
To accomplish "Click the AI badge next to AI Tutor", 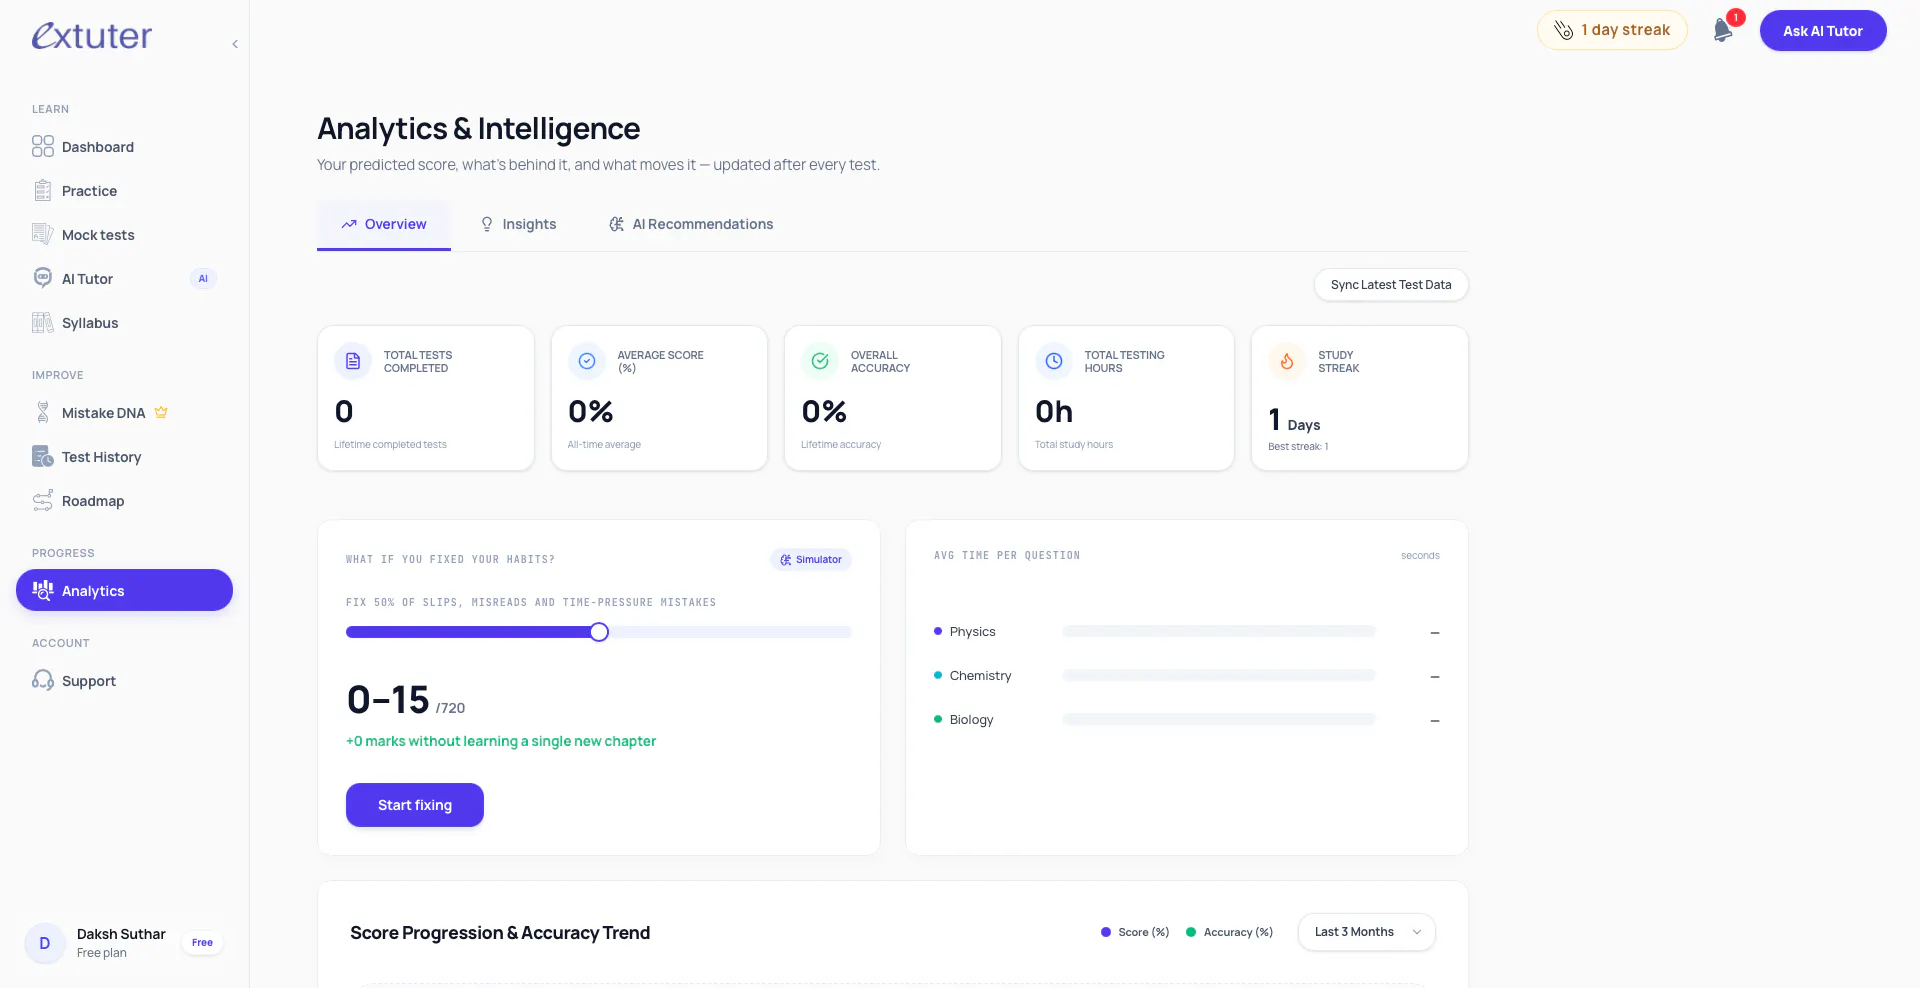I will pyautogui.click(x=203, y=279).
